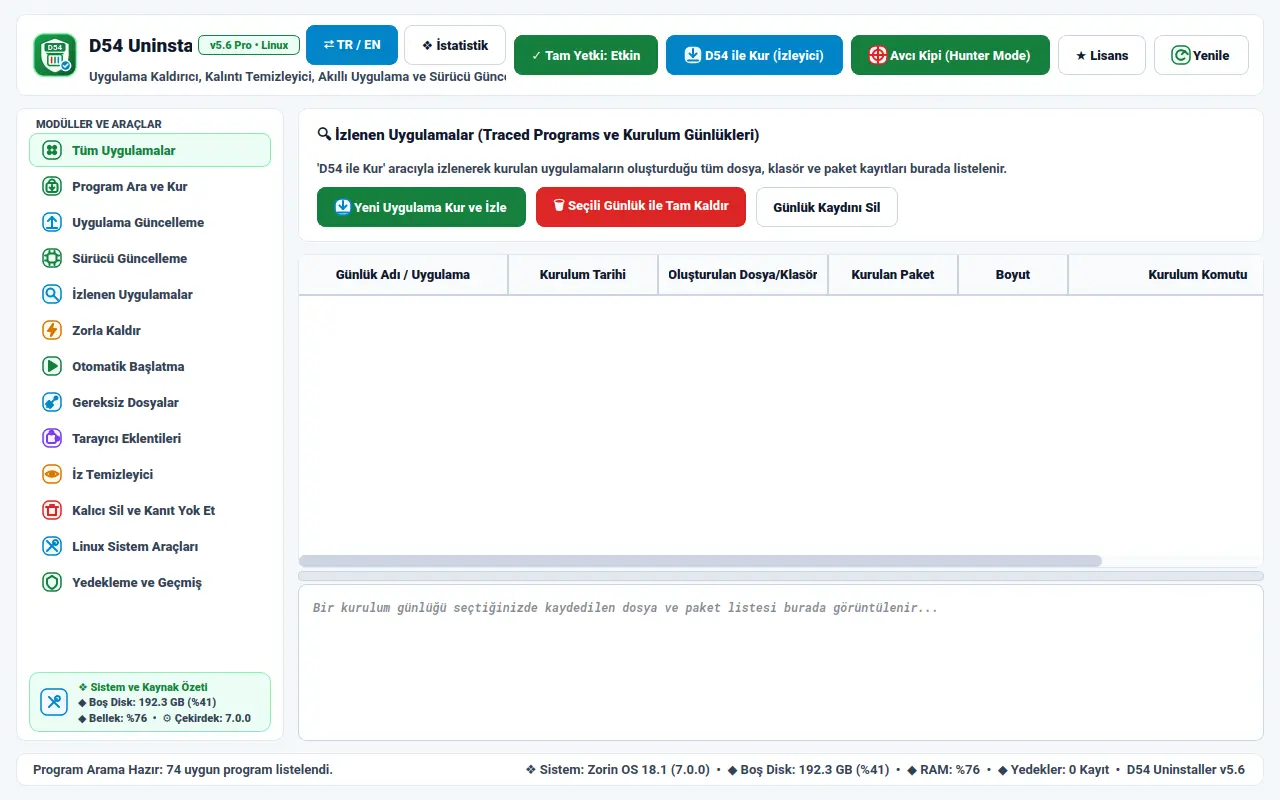Image resolution: width=1280 pixels, height=800 pixels.
Task: Click the Yedekleme ve Geçmiş shield icon
Action: [52, 582]
